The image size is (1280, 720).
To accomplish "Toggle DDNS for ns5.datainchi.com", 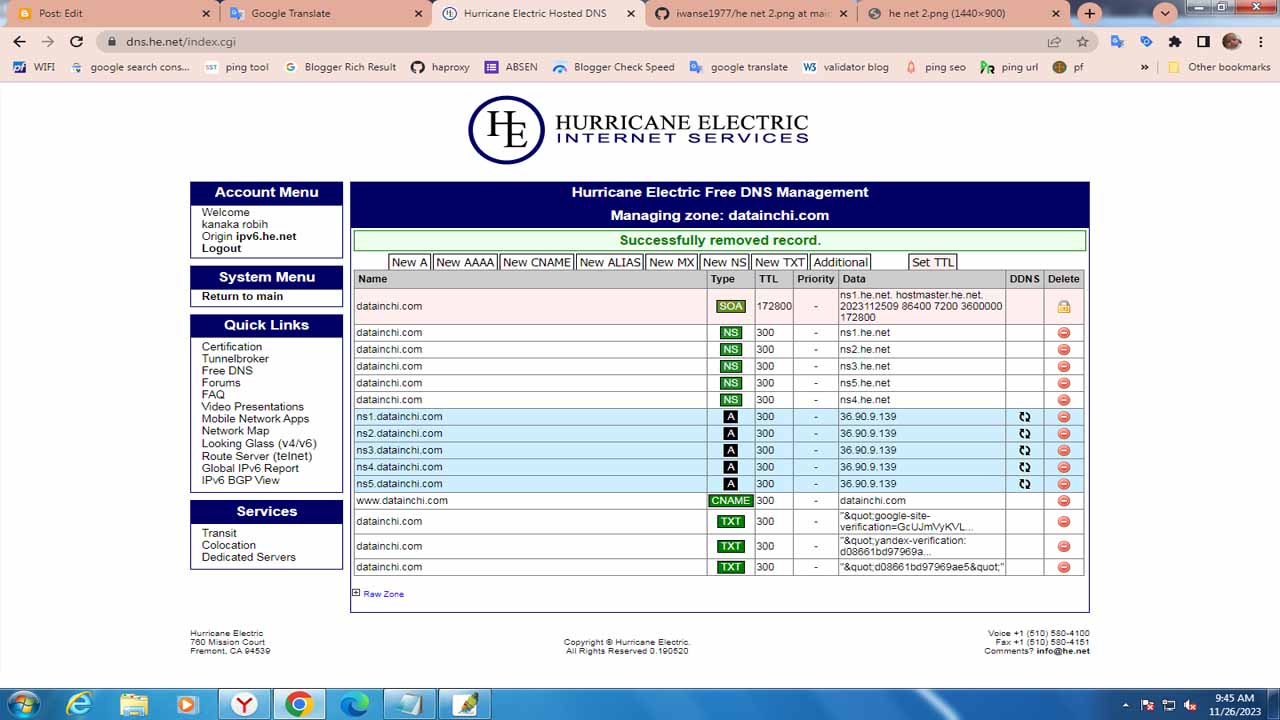I will [x=1024, y=484].
